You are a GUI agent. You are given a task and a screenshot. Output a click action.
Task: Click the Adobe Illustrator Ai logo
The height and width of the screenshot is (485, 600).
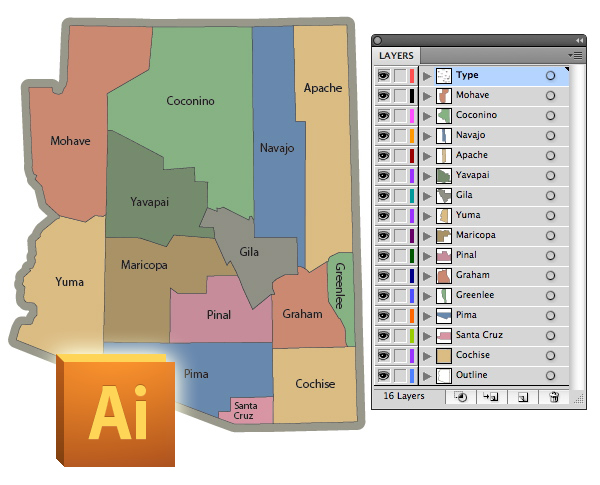tap(116, 410)
